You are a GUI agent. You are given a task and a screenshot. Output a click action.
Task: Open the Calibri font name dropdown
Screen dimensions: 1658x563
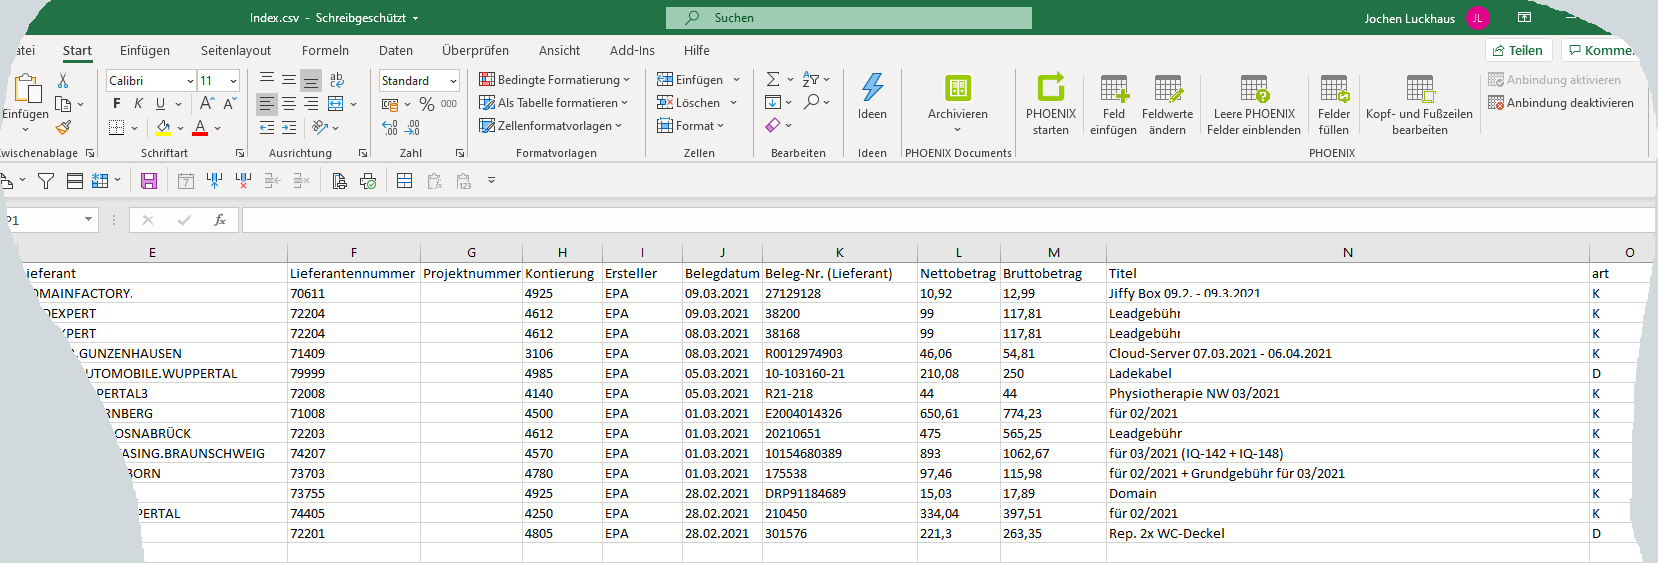click(x=190, y=81)
